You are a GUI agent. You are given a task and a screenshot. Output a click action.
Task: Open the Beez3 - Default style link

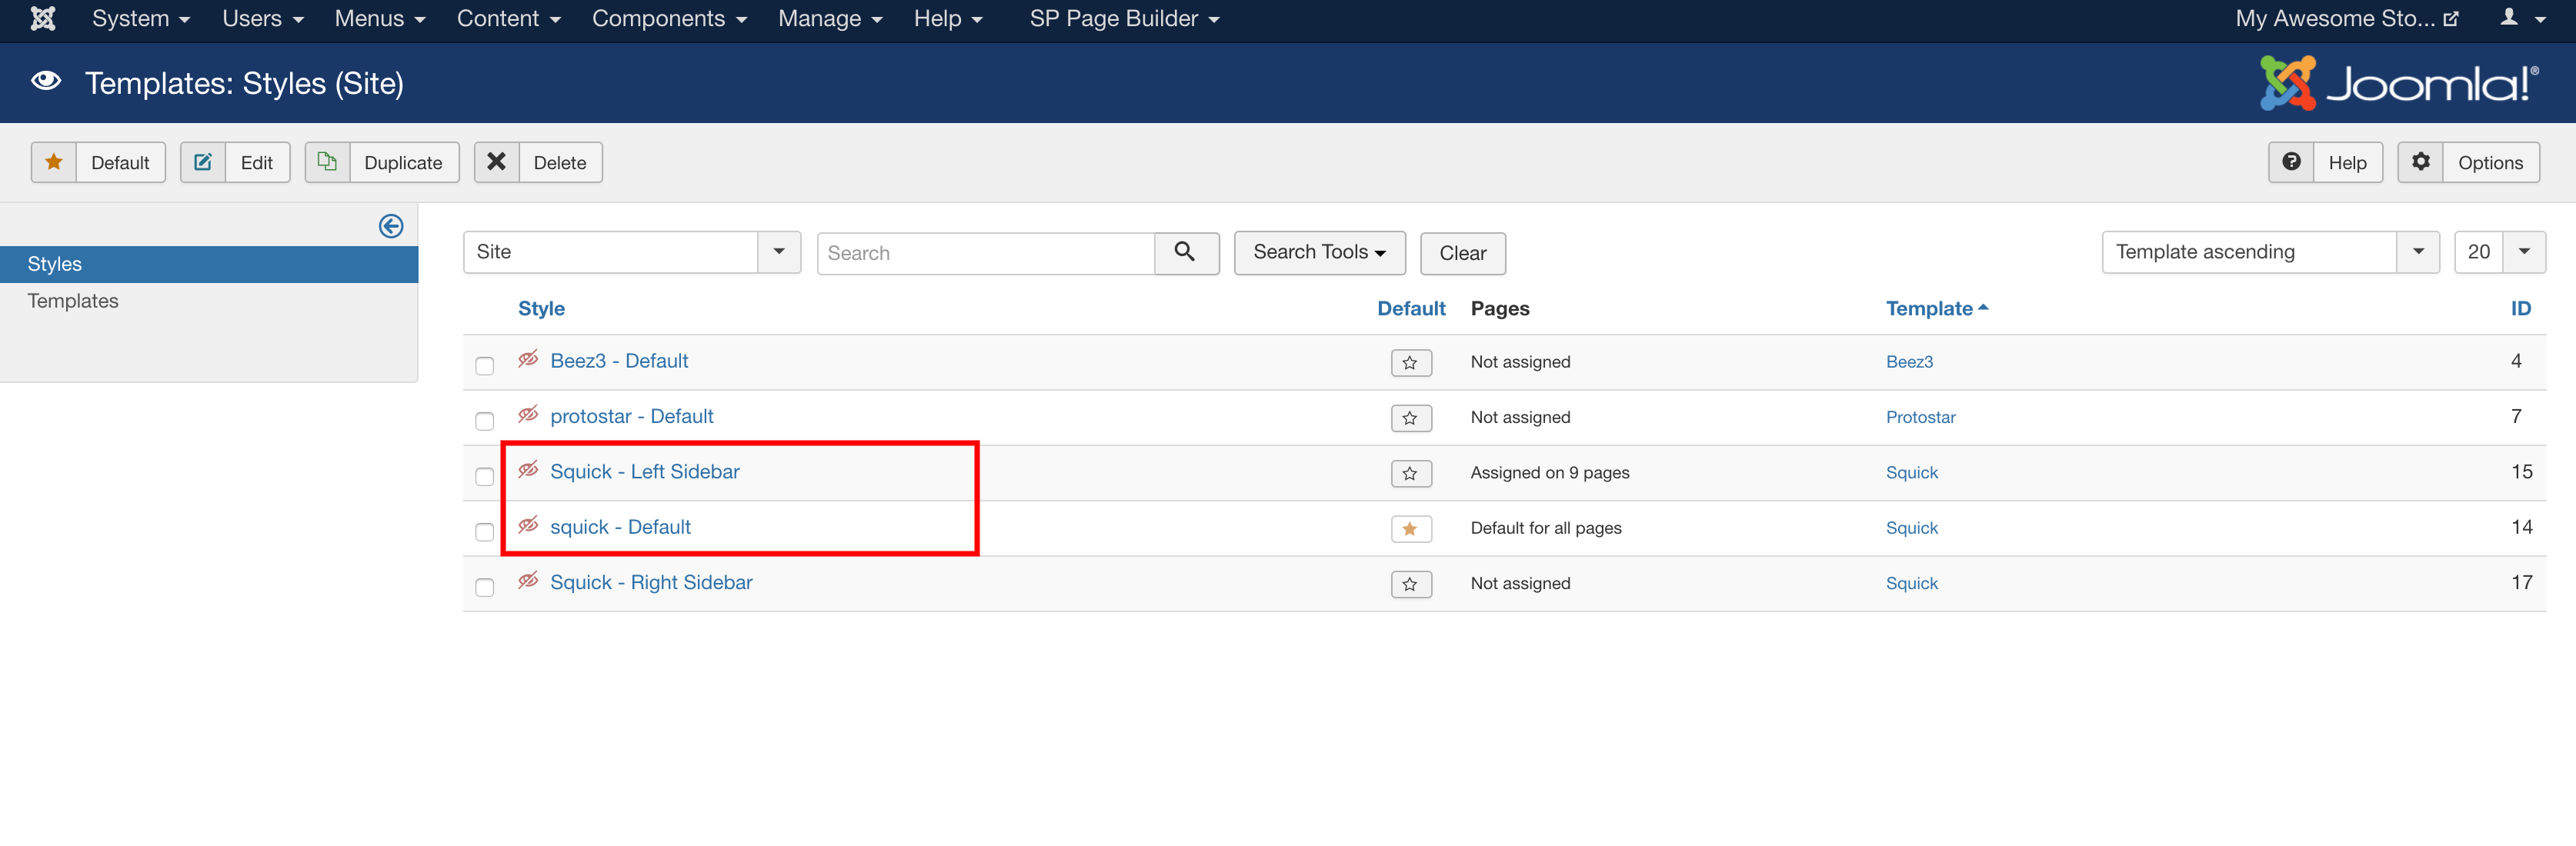[619, 361]
